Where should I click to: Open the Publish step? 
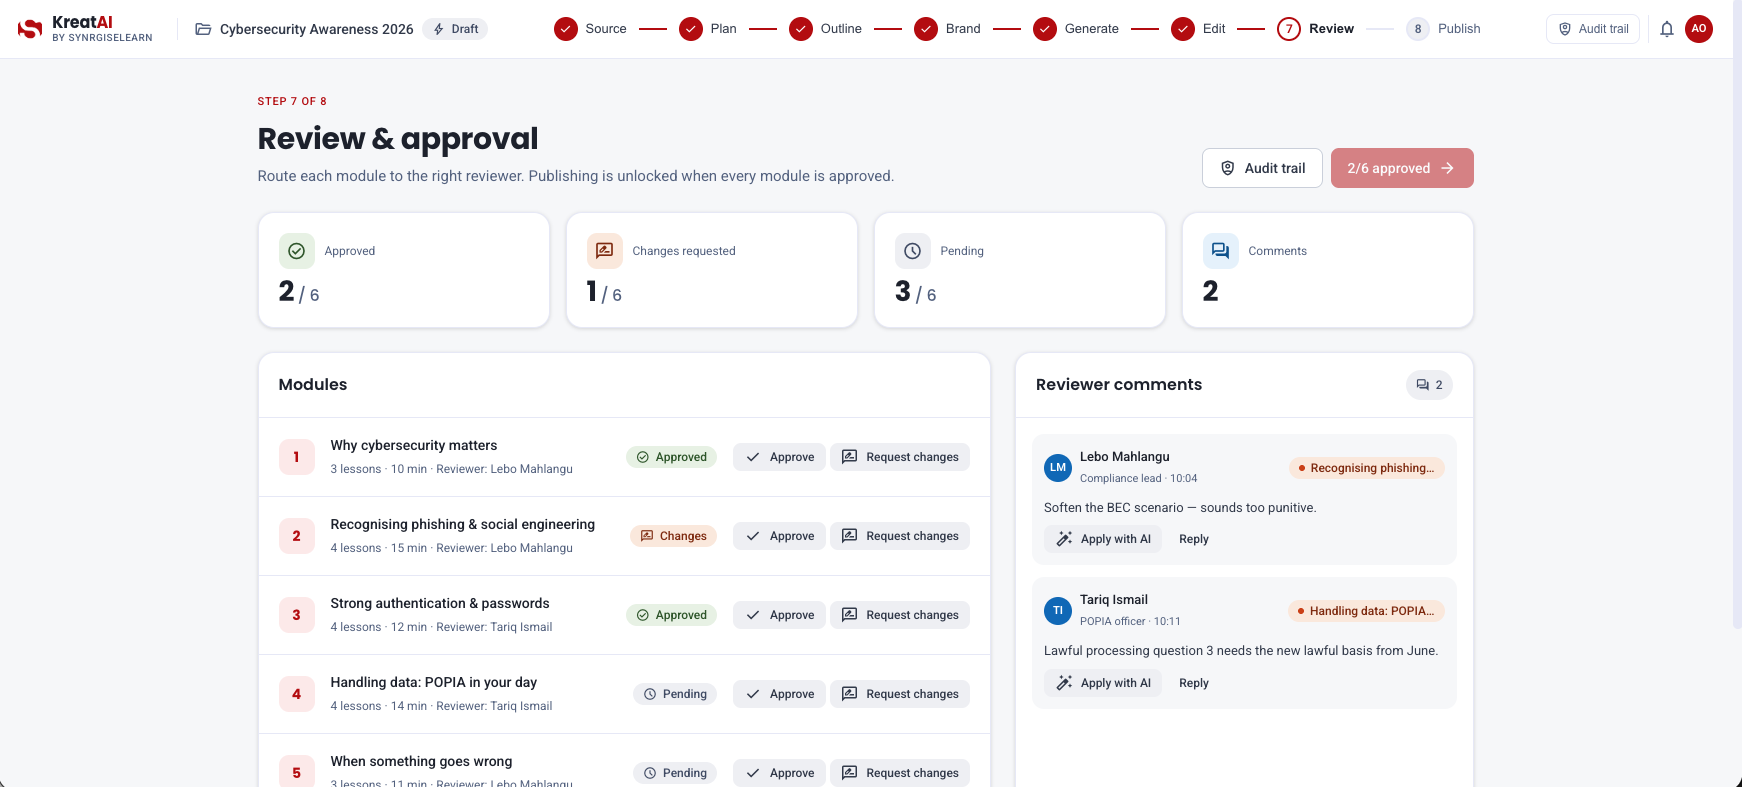(x=1443, y=29)
